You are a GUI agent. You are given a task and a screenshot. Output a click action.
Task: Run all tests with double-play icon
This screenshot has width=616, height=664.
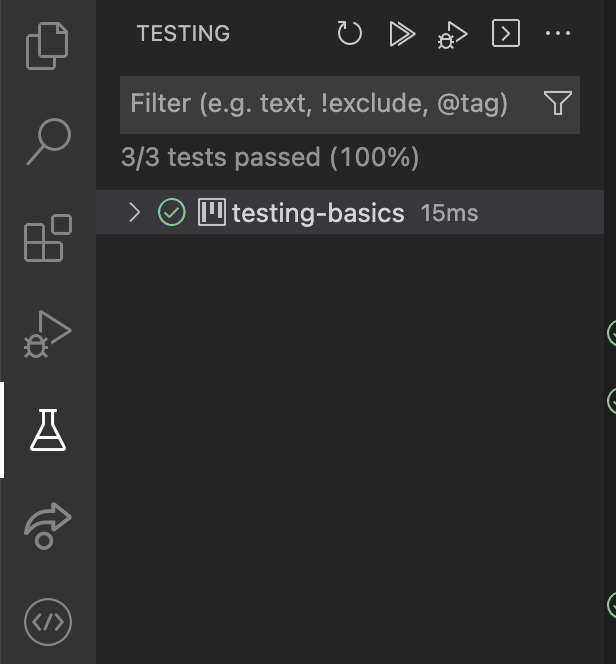402,34
